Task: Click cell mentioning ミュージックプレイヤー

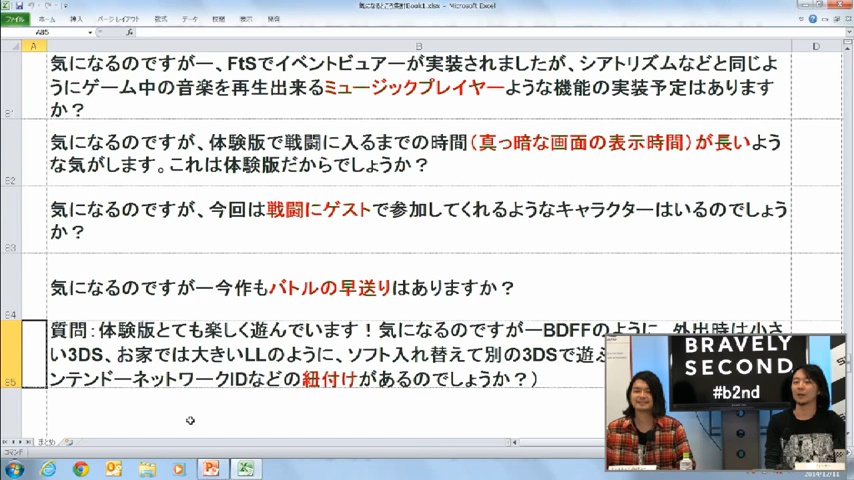Action: 419,86
